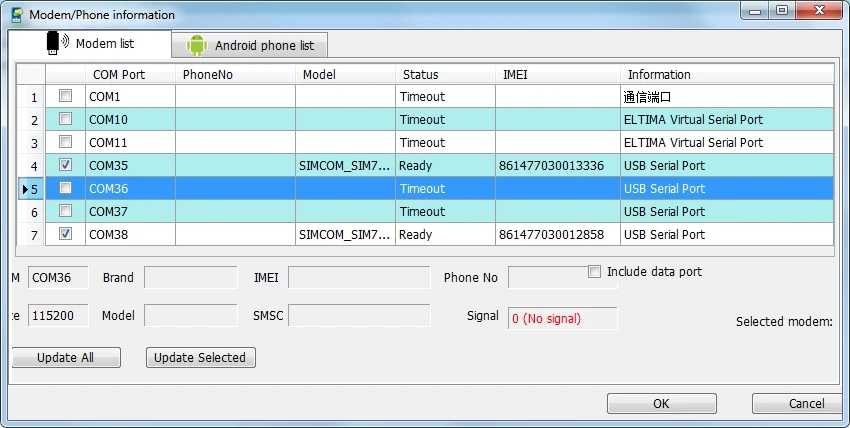Uncheck the COM38 row checkbox

(65, 234)
